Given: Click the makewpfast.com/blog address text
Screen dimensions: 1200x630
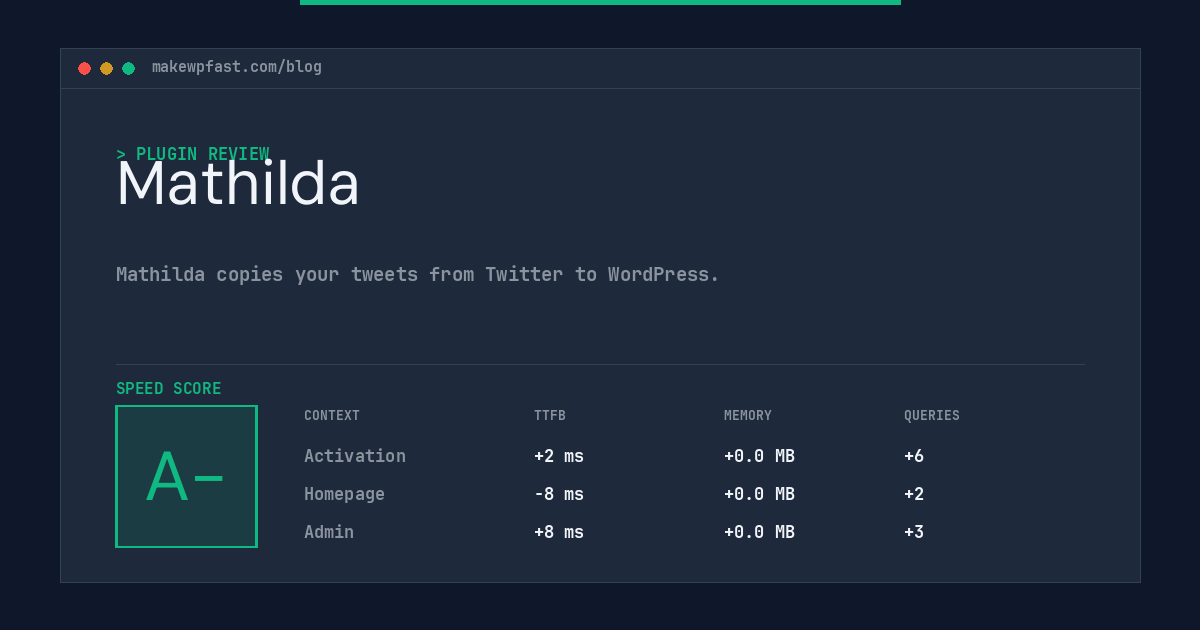Looking at the screenshot, I should 237,67.
